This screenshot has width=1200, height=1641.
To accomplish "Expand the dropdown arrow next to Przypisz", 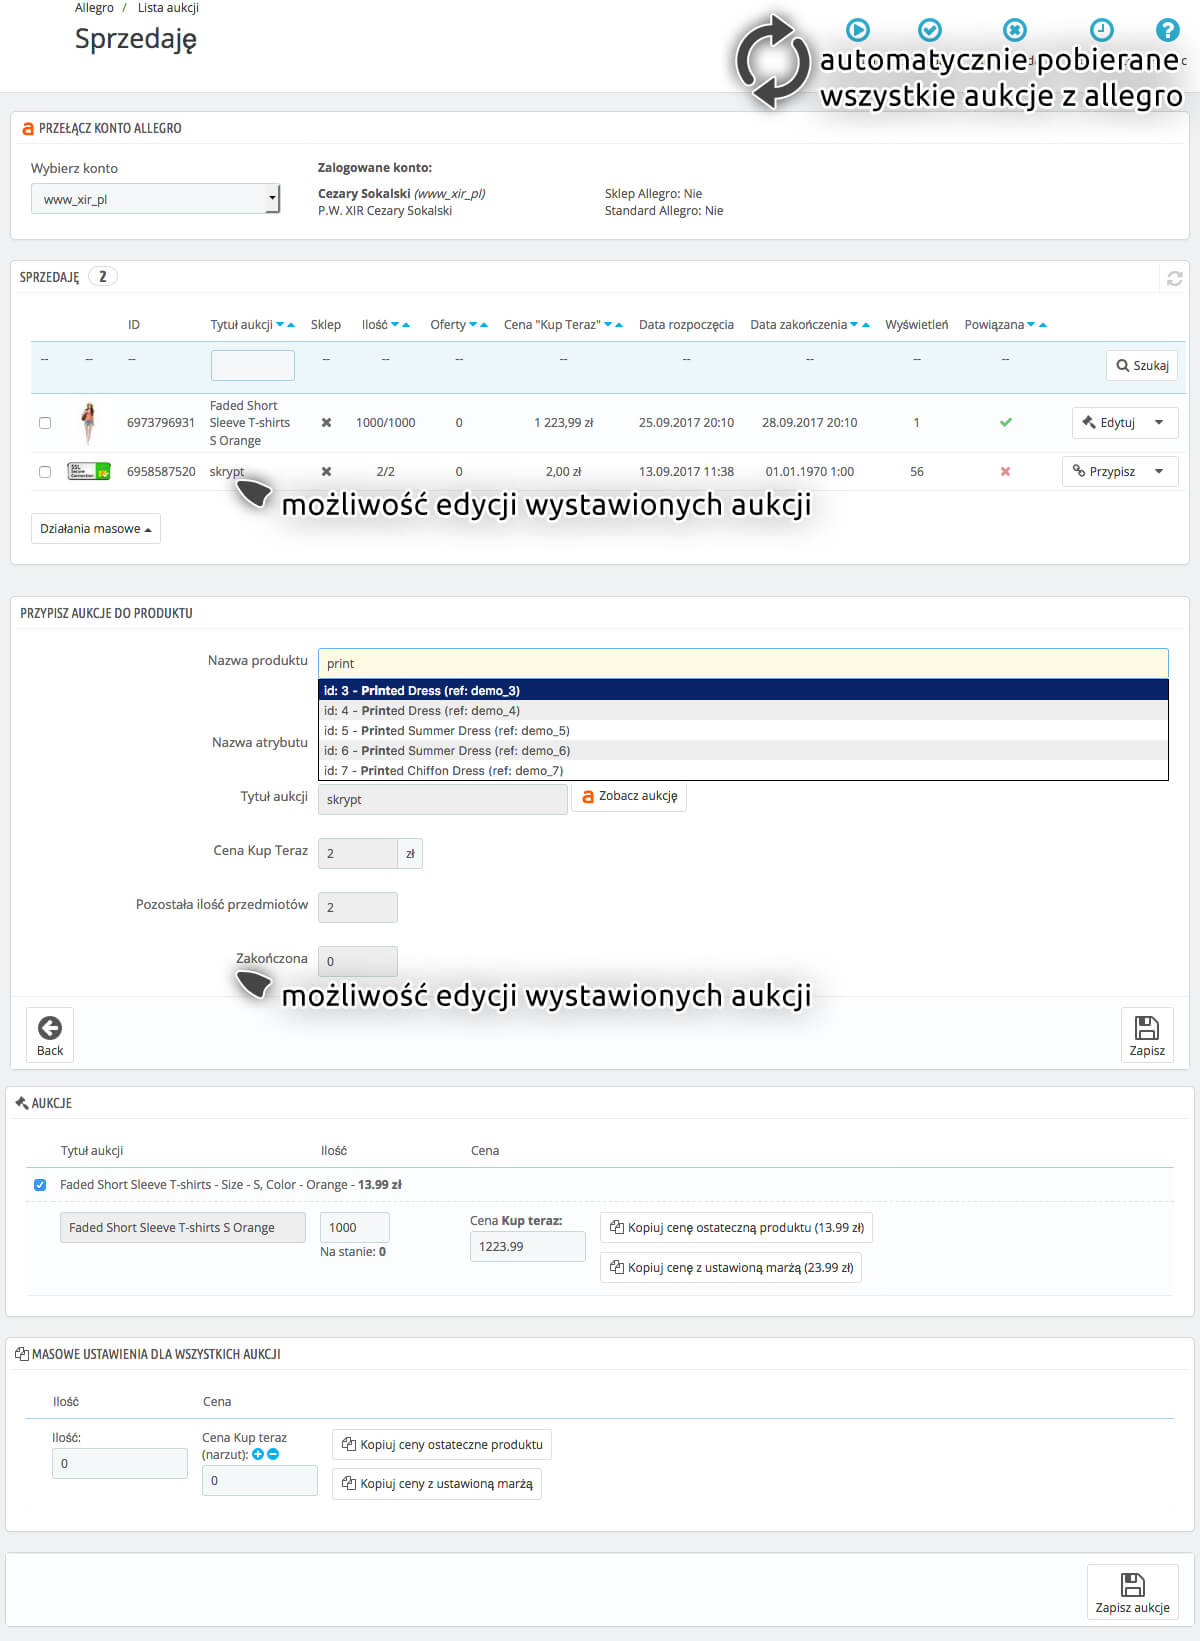I will (x=1159, y=471).
